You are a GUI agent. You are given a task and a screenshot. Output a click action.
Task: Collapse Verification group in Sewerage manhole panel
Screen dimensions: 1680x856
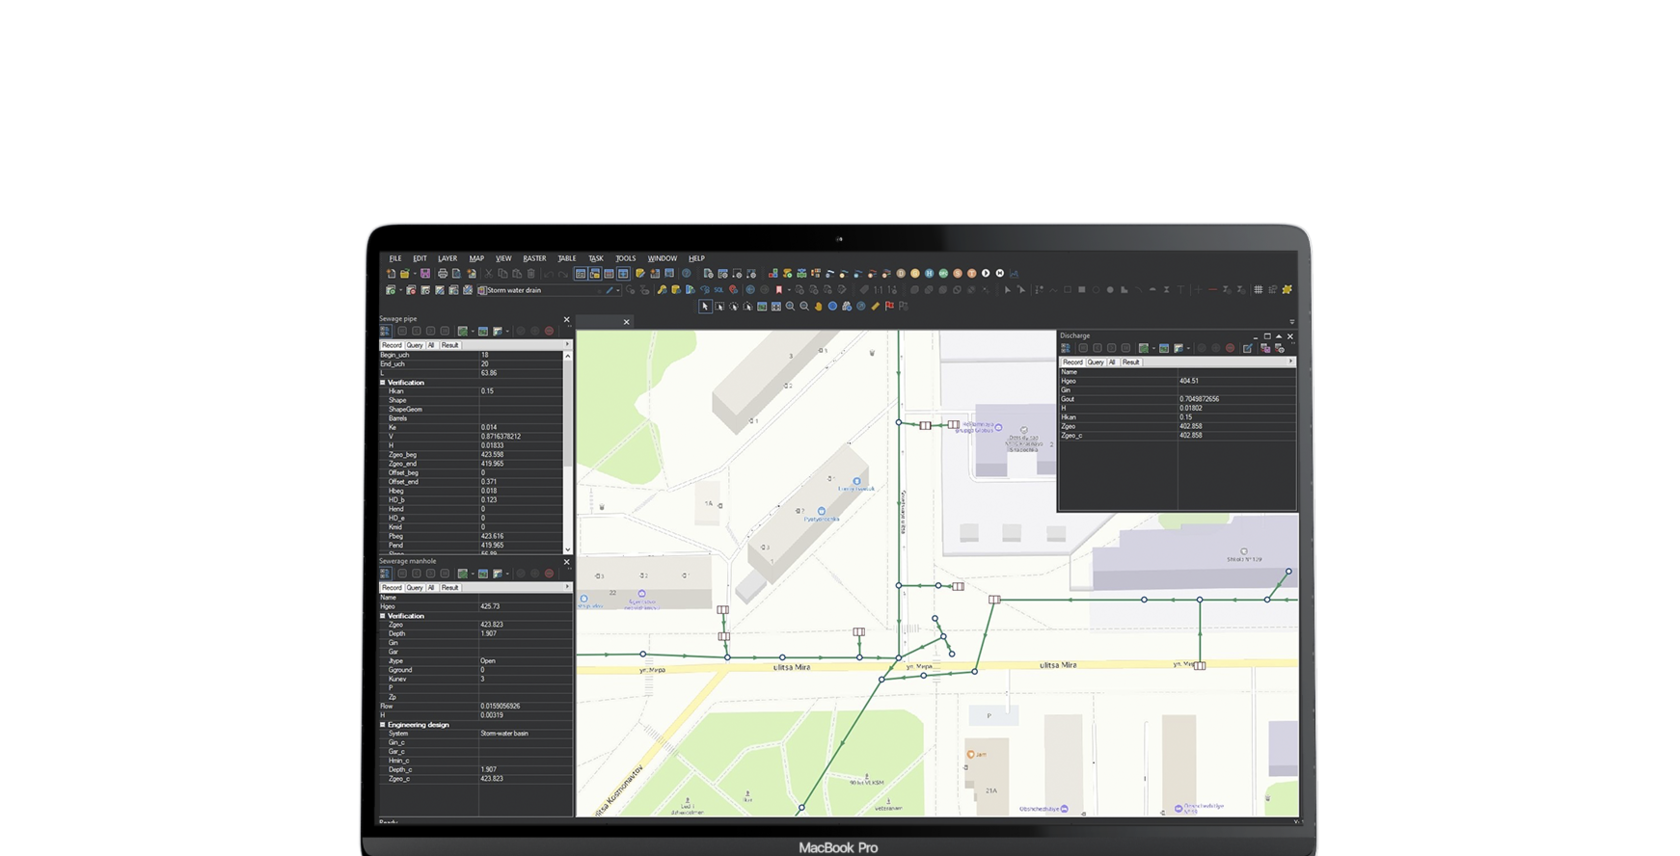click(x=383, y=616)
